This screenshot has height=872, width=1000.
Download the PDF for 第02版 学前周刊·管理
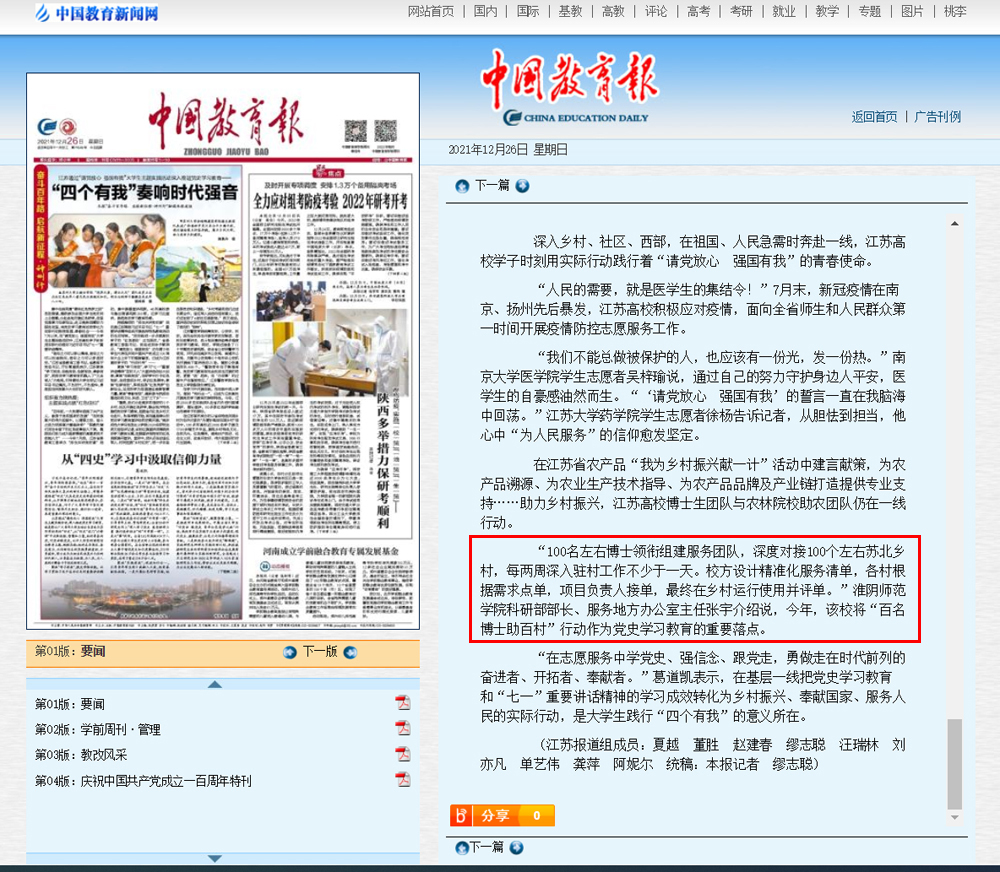pos(402,729)
